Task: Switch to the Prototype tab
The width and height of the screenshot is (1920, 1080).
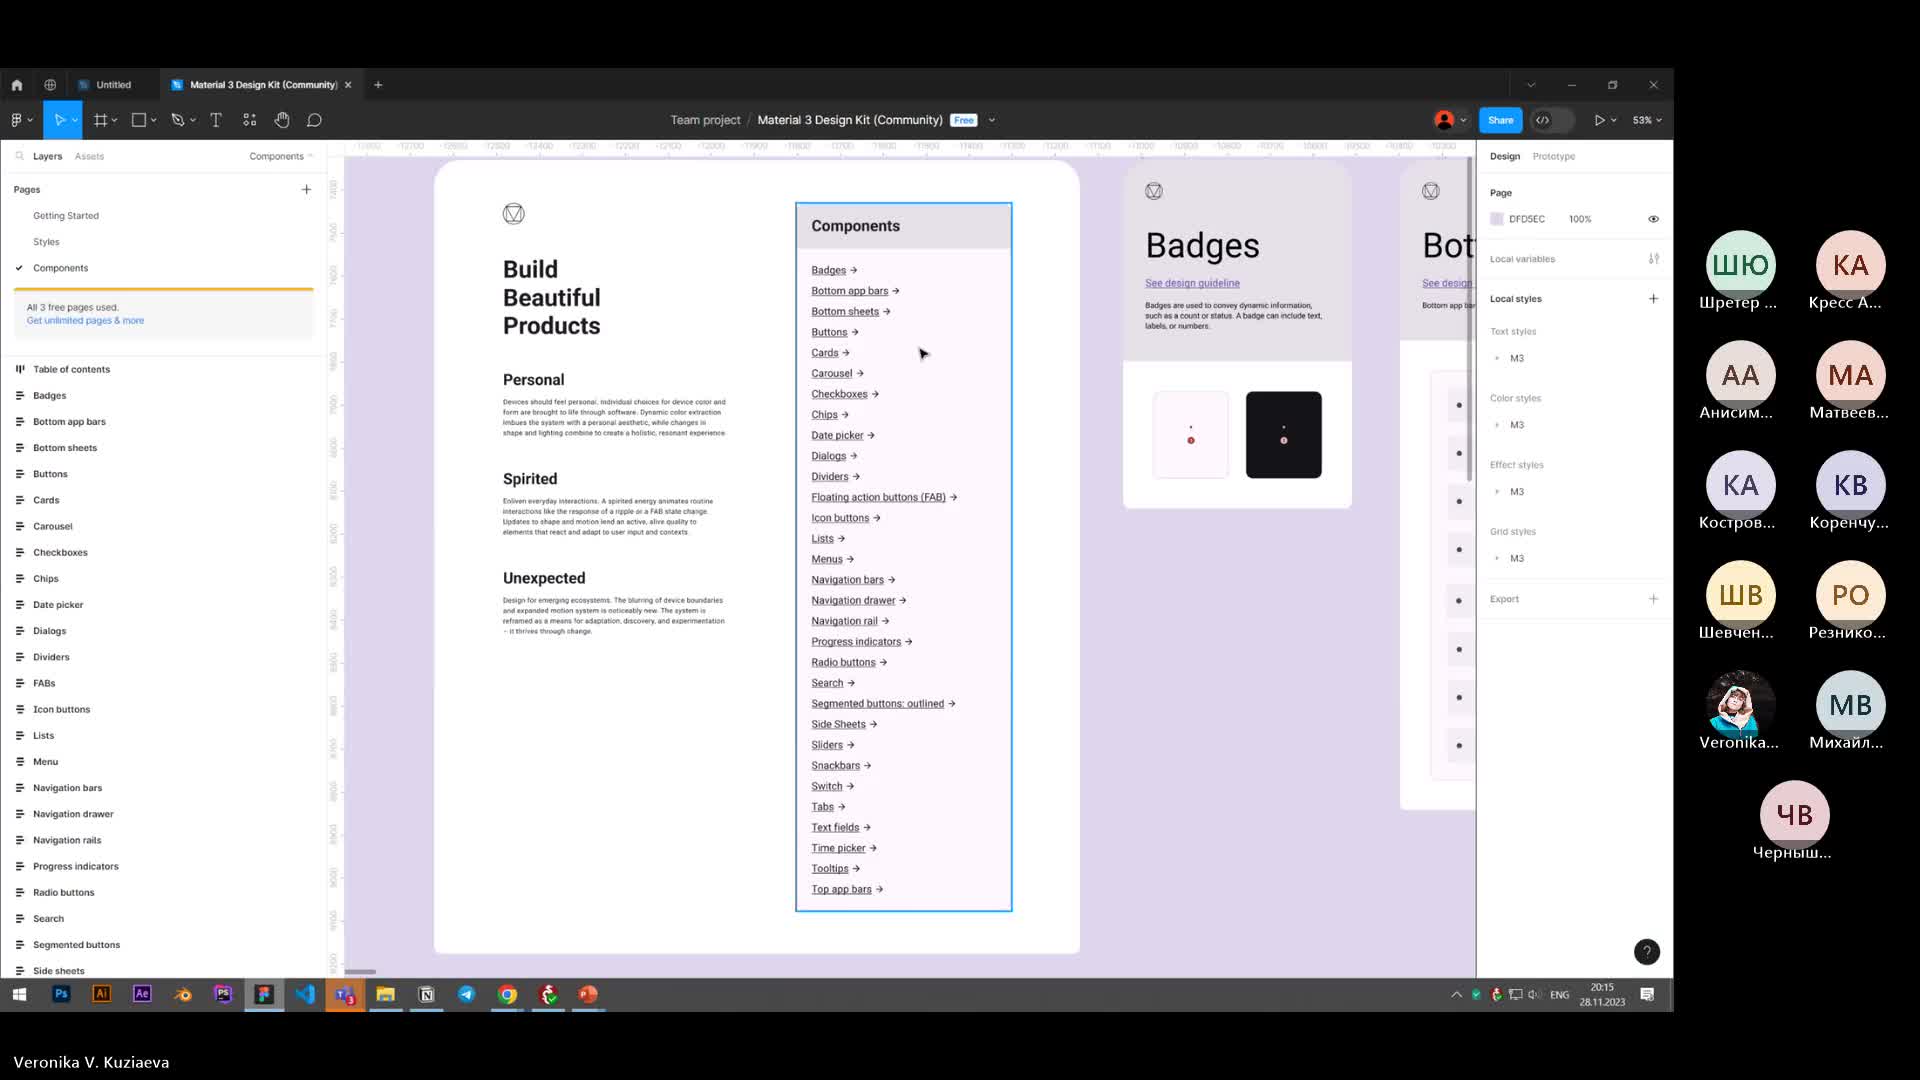Action: point(1553,156)
